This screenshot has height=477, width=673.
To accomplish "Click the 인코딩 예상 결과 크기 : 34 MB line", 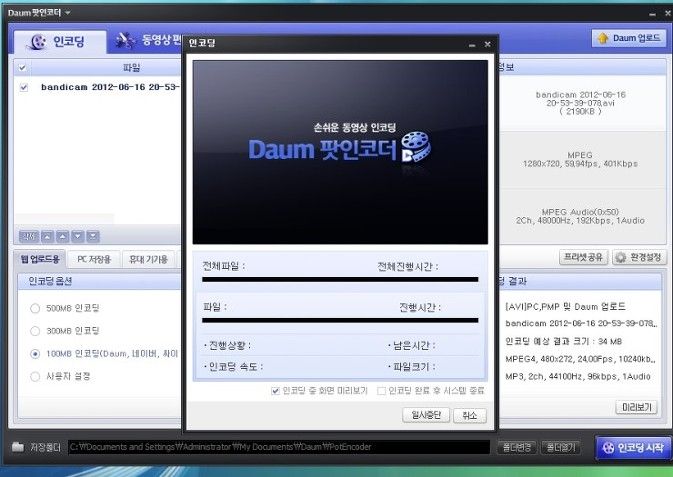I will (564, 341).
